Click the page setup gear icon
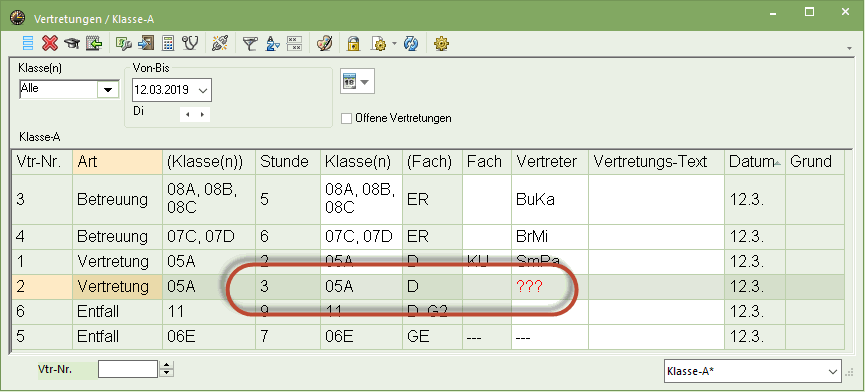 (x=380, y=44)
